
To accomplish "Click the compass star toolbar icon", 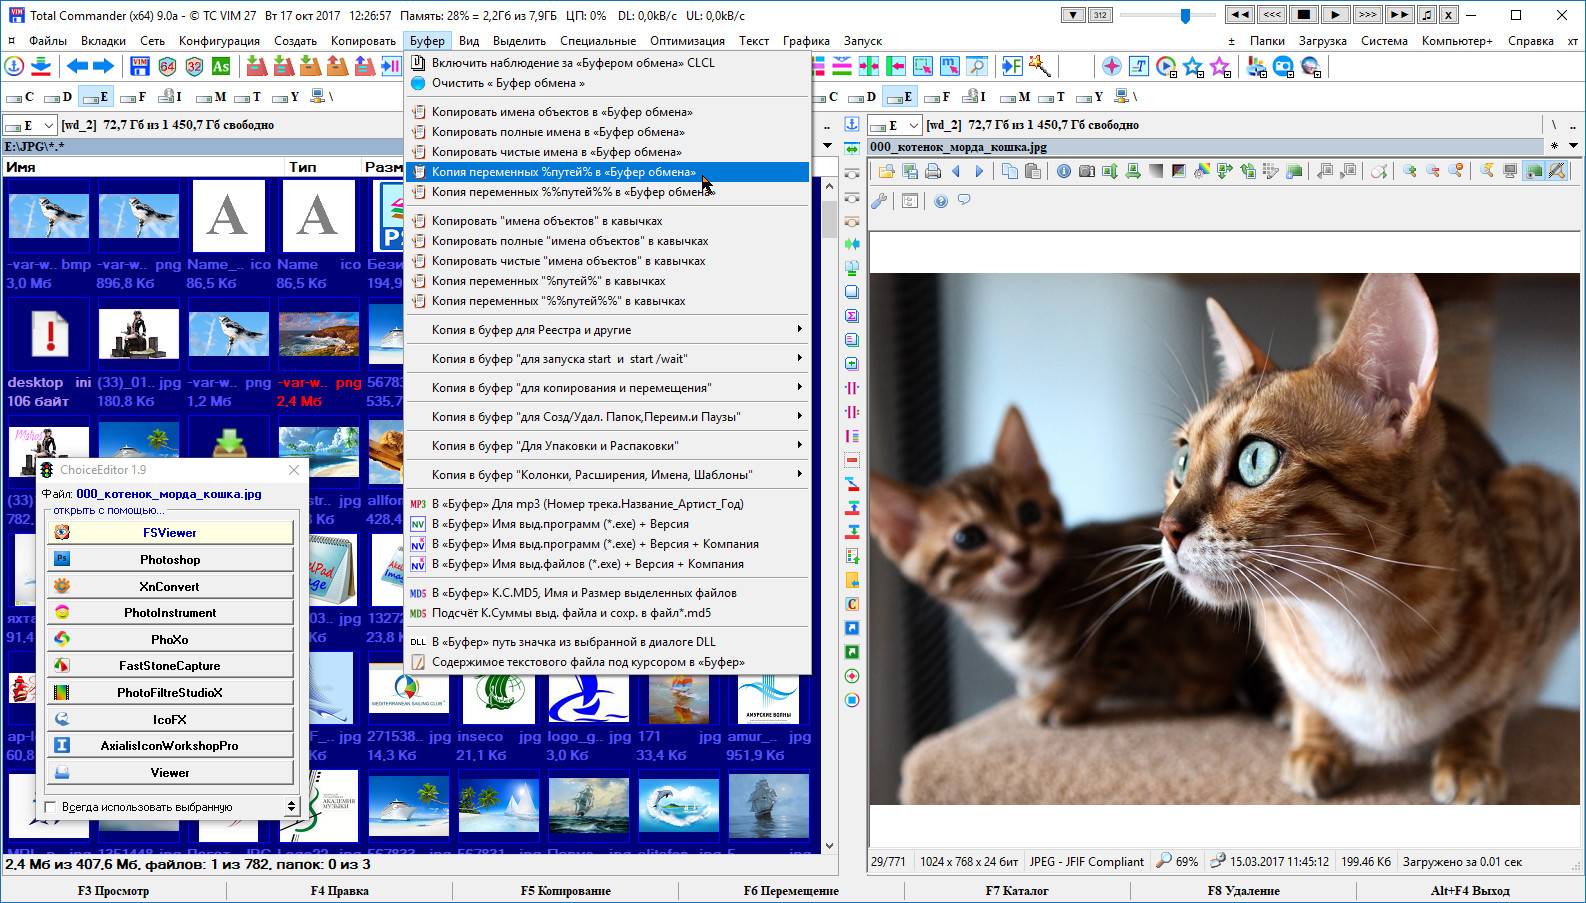I will tap(1111, 66).
